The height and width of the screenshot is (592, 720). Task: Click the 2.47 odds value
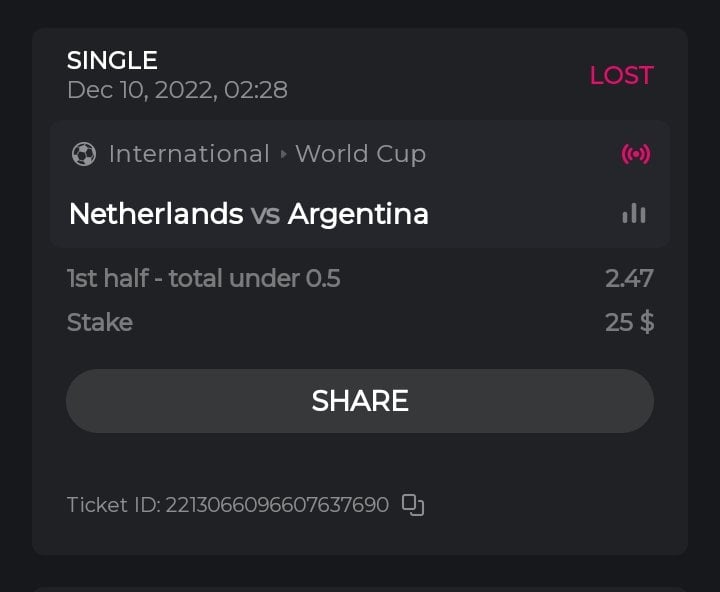(629, 278)
